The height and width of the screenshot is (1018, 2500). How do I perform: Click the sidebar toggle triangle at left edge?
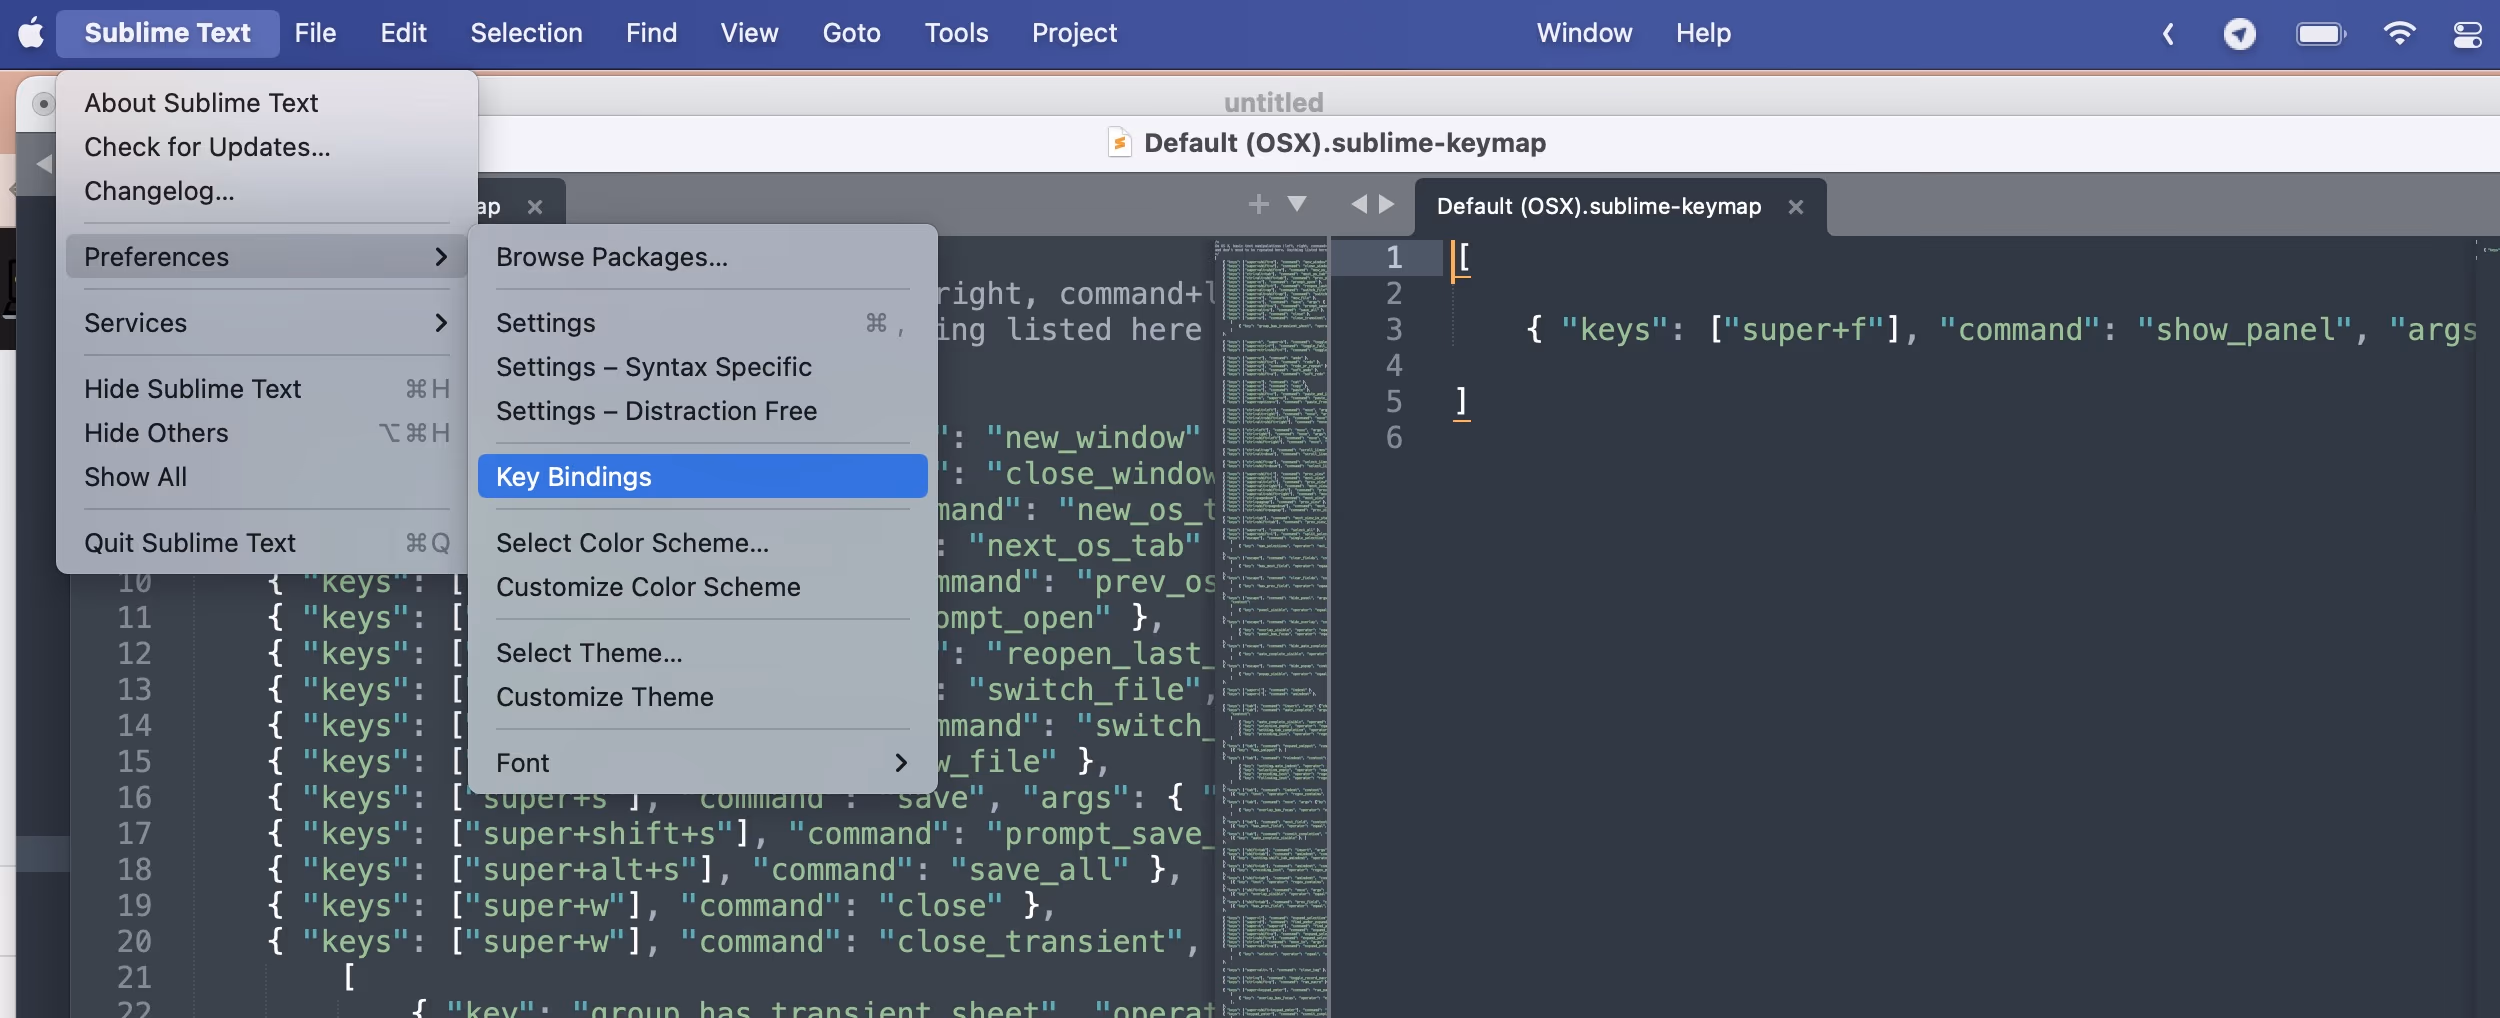coord(44,163)
